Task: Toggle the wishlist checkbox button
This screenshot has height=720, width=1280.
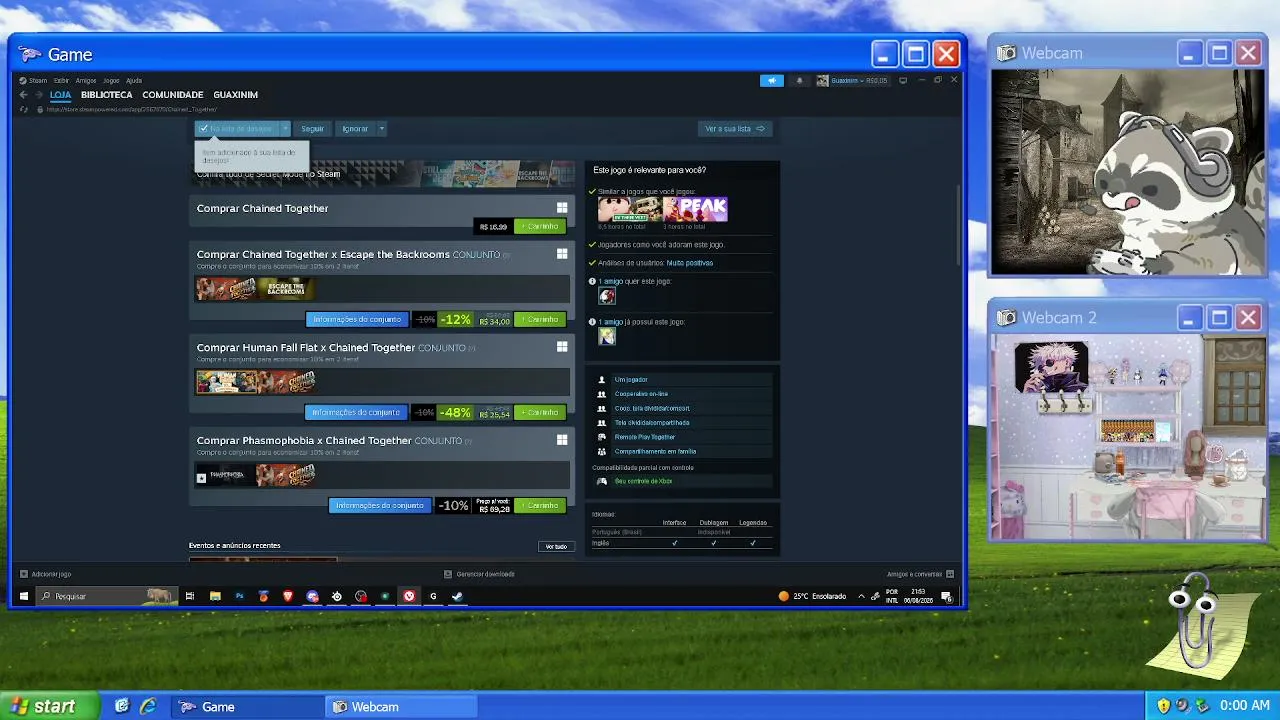Action: pos(237,128)
